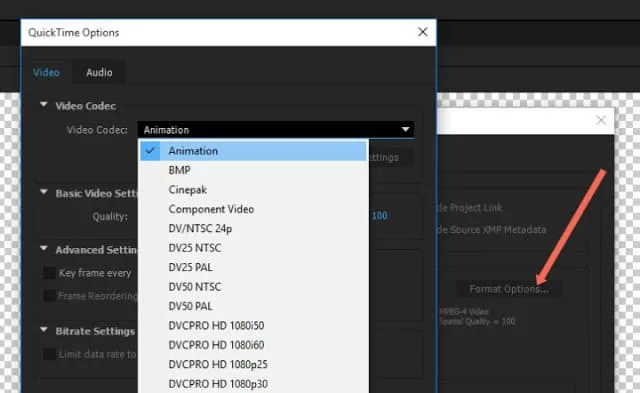
Task: Open the Video Codec dropdown arrow
Action: 405,130
